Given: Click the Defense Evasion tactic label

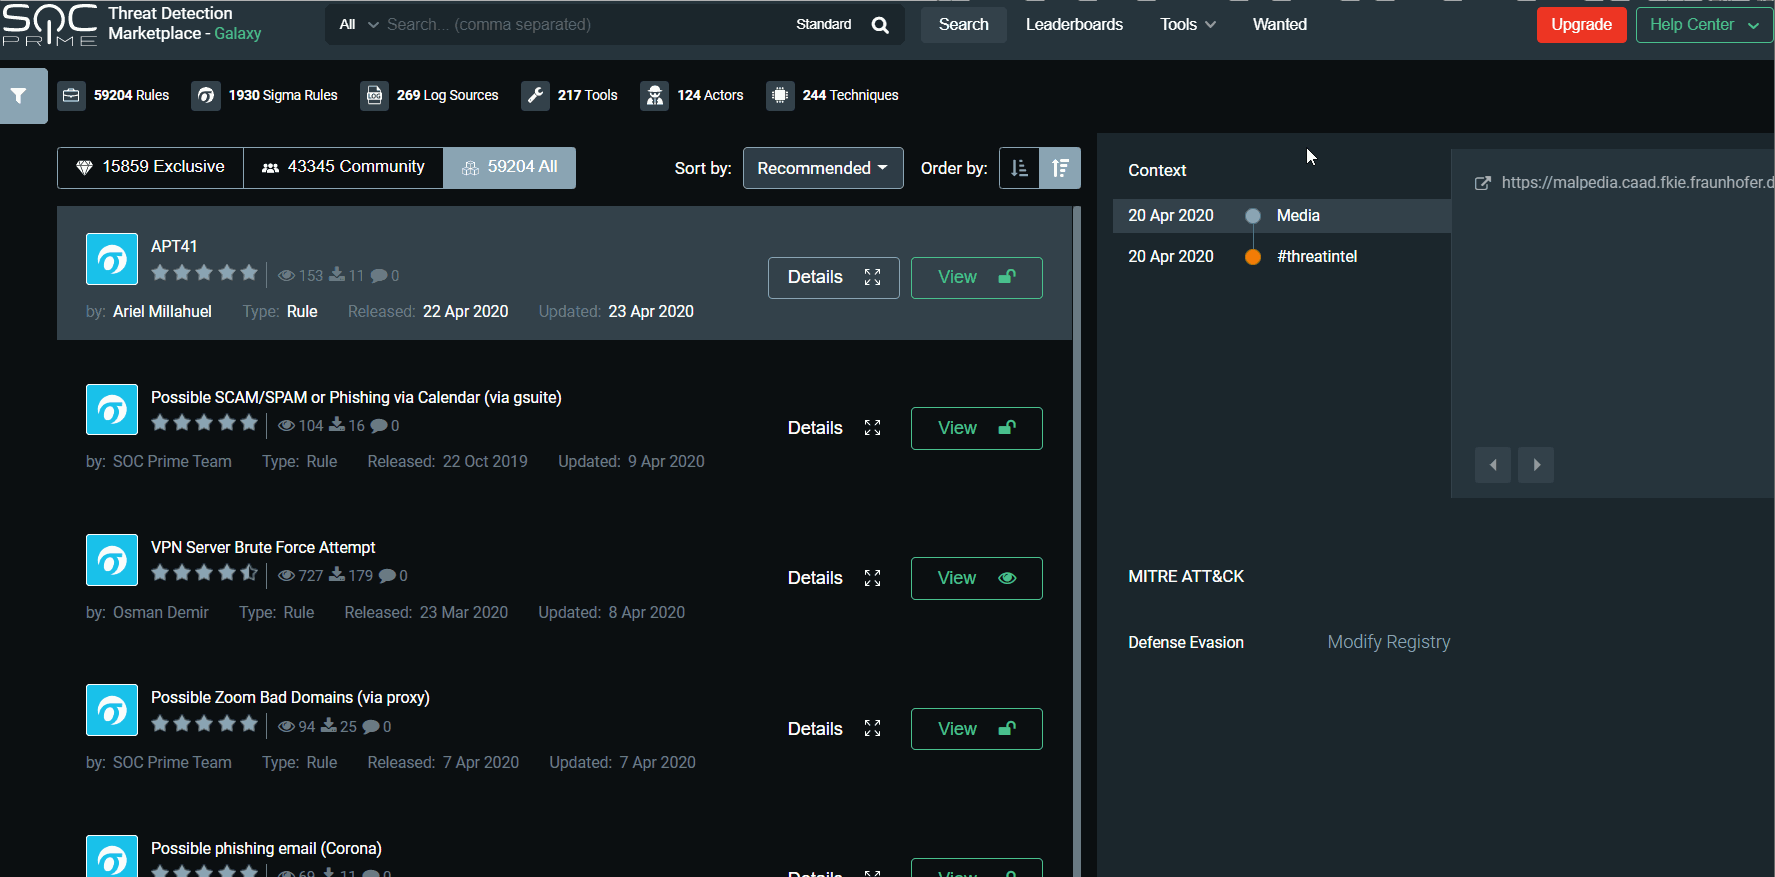Looking at the screenshot, I should (x=1186, y=643).
